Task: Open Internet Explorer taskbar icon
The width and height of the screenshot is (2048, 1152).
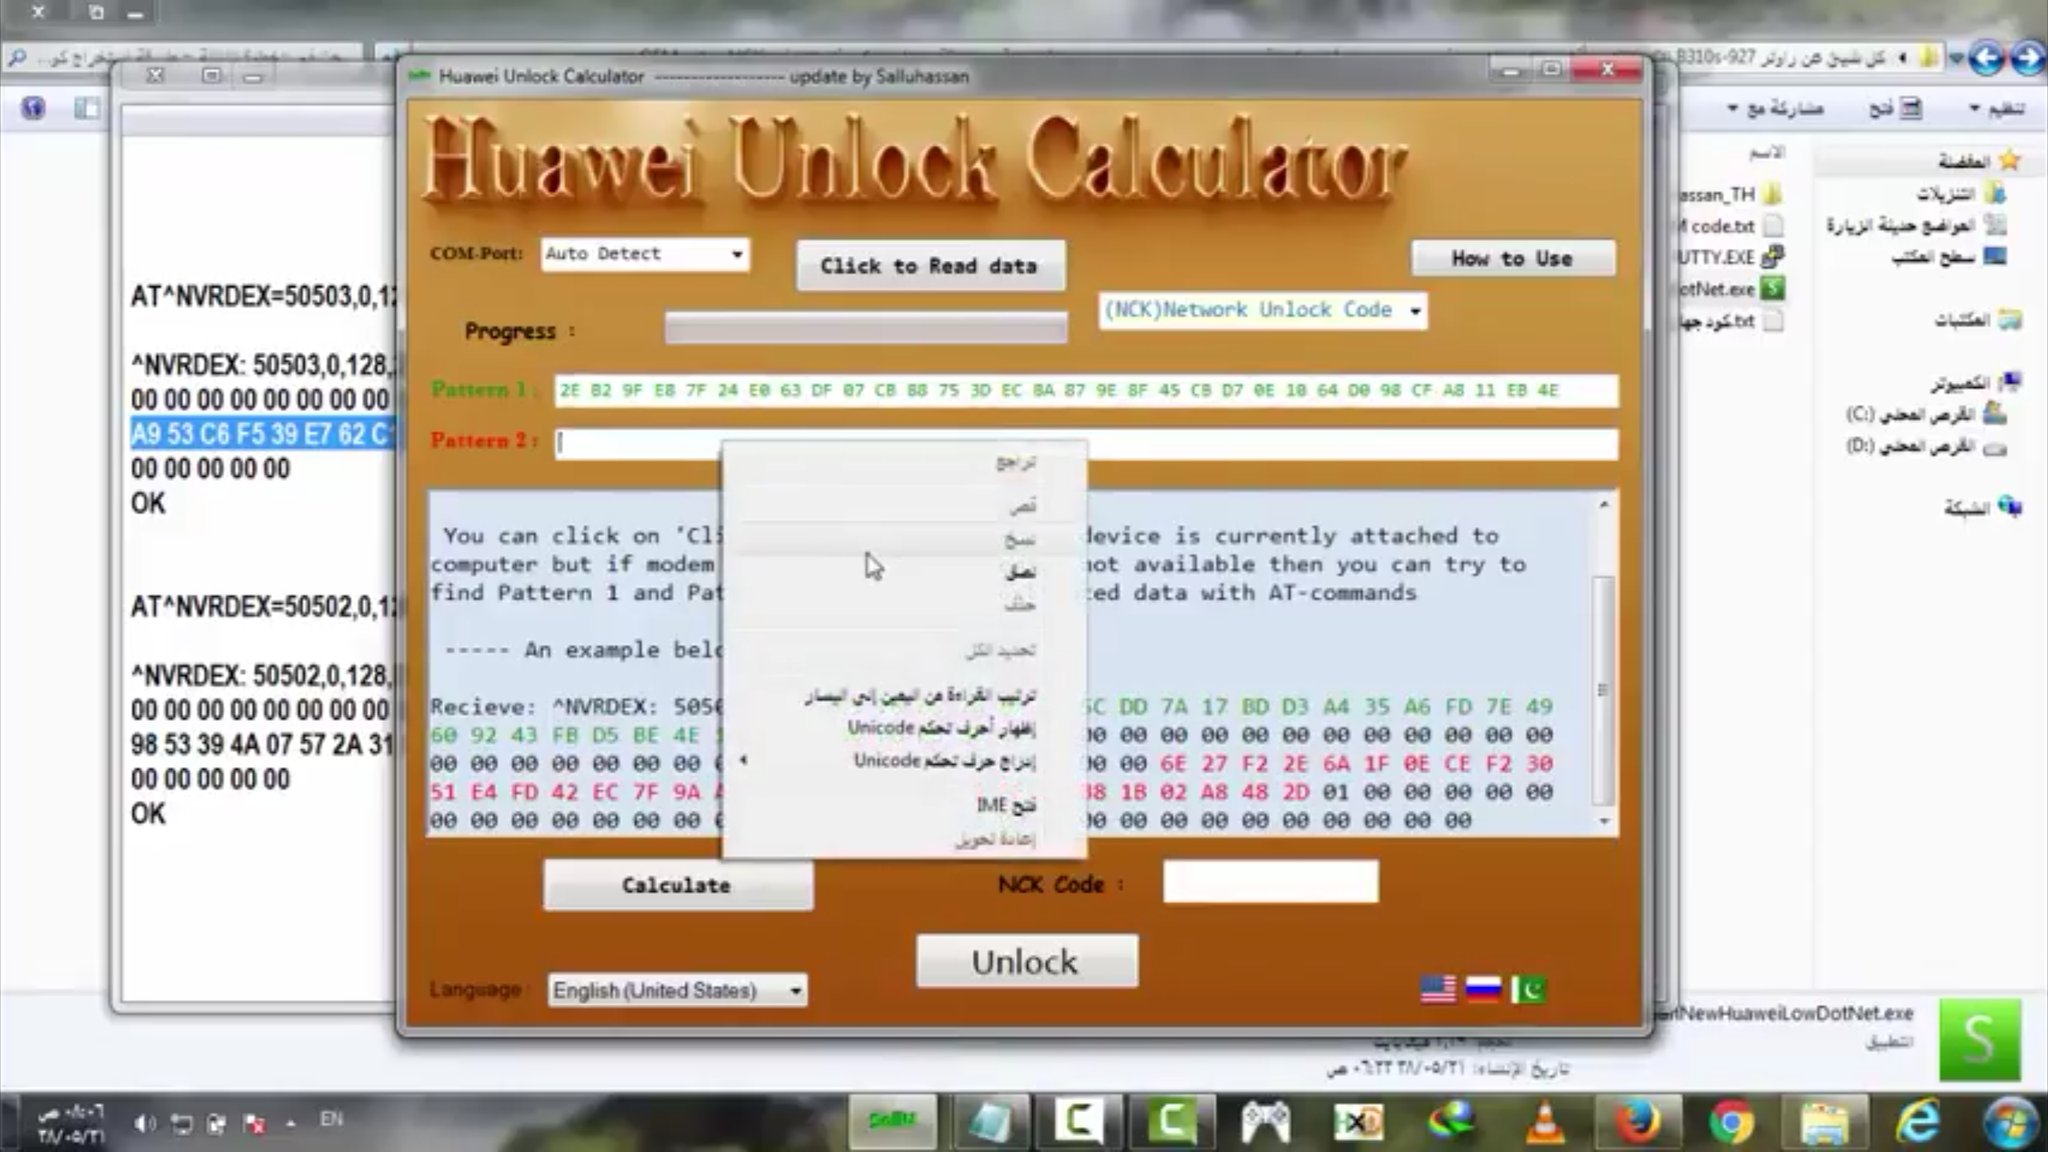Action: (1917, 1121)
